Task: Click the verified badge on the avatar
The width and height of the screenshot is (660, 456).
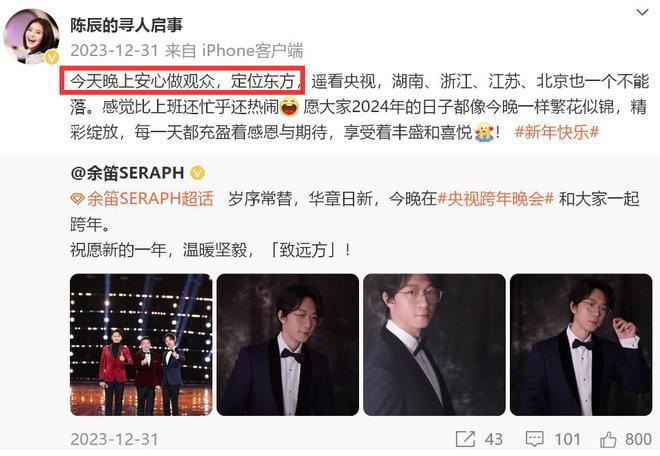Action: (x=52, y=57)
